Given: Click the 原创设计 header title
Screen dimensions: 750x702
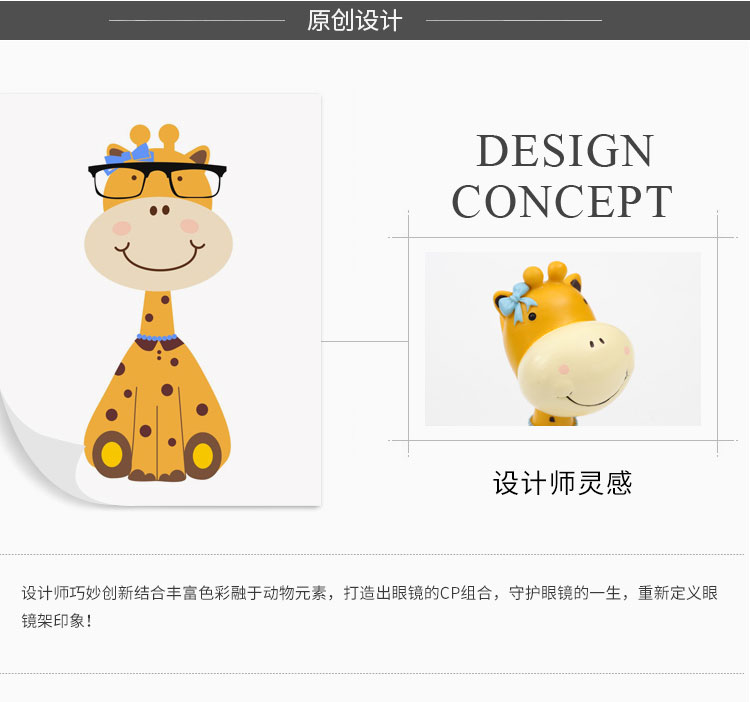Looking at the screenshot, I should 354,21.
